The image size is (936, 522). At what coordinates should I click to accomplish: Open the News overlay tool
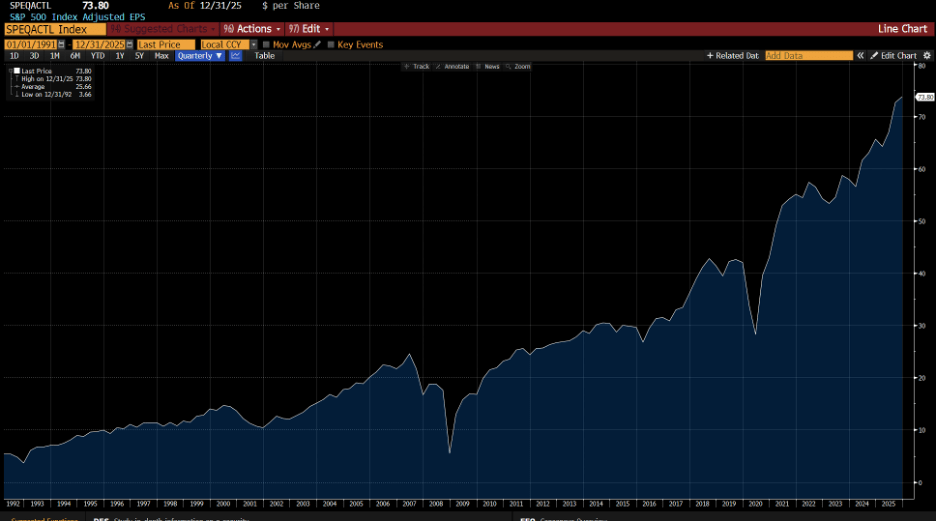(488, 67)
